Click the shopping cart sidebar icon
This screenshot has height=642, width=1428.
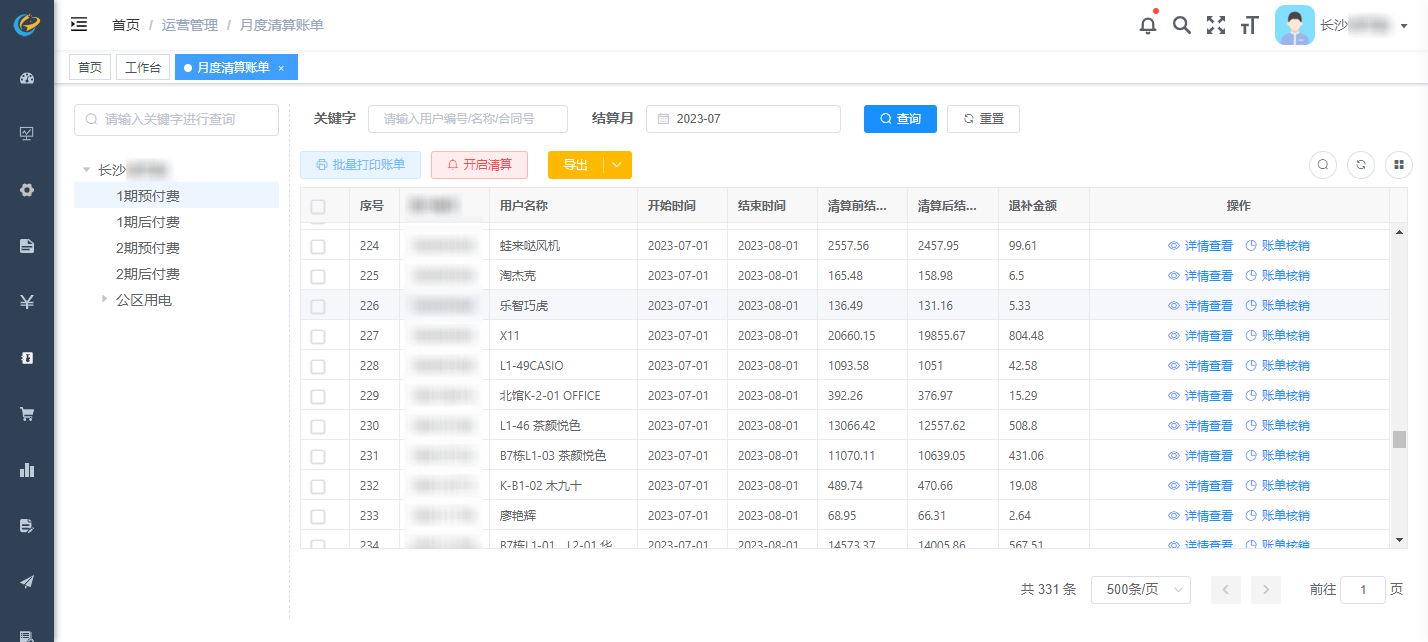click(x=27, y=413)
